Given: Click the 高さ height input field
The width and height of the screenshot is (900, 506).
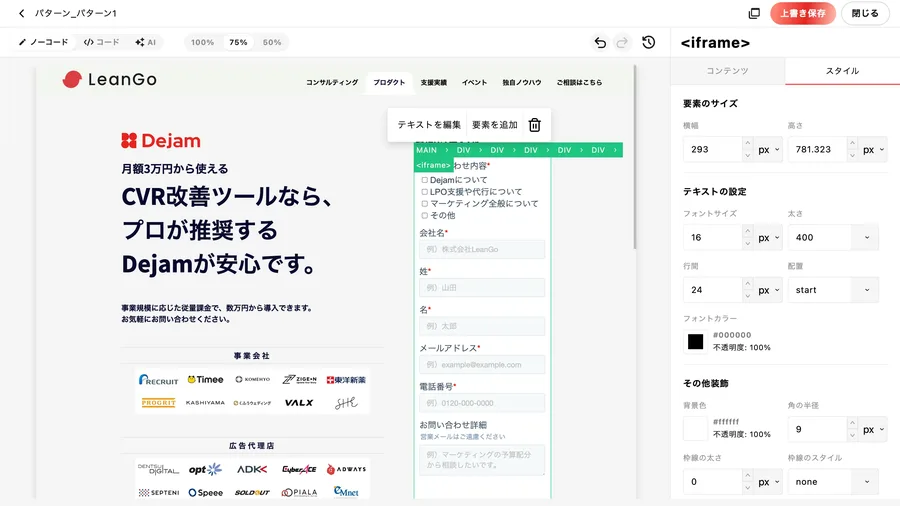Looking at the screenshot, I should click(x=817, y=150).
